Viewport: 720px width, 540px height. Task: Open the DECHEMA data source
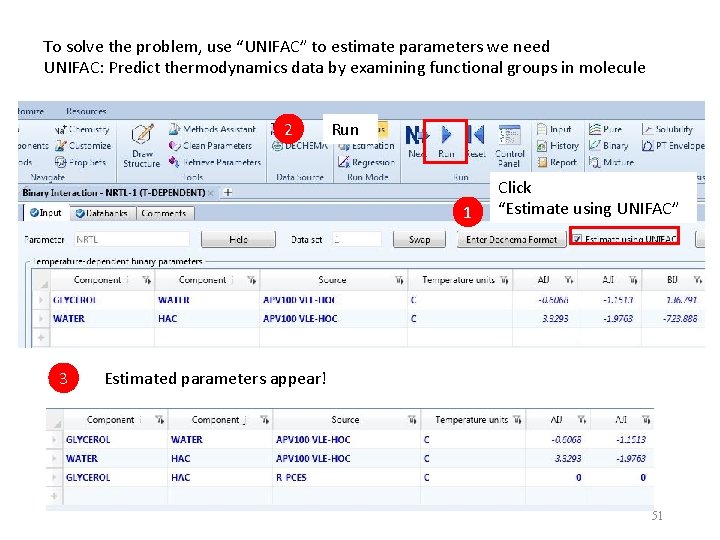pyautogui.click(x=300, y=146)
